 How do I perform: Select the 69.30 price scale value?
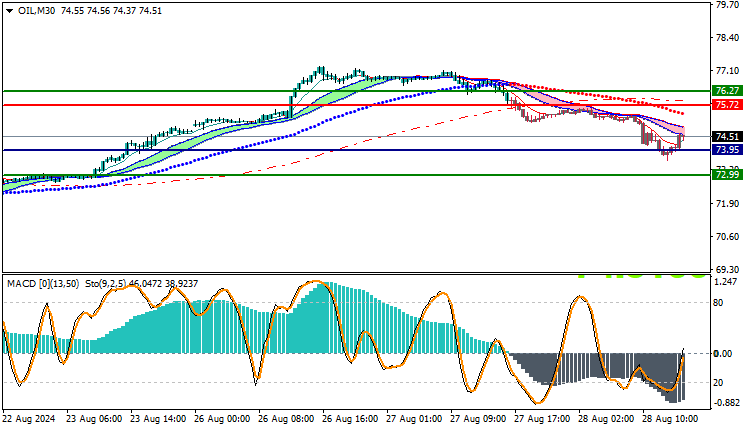pyautogui.click(x=727, y=270)
